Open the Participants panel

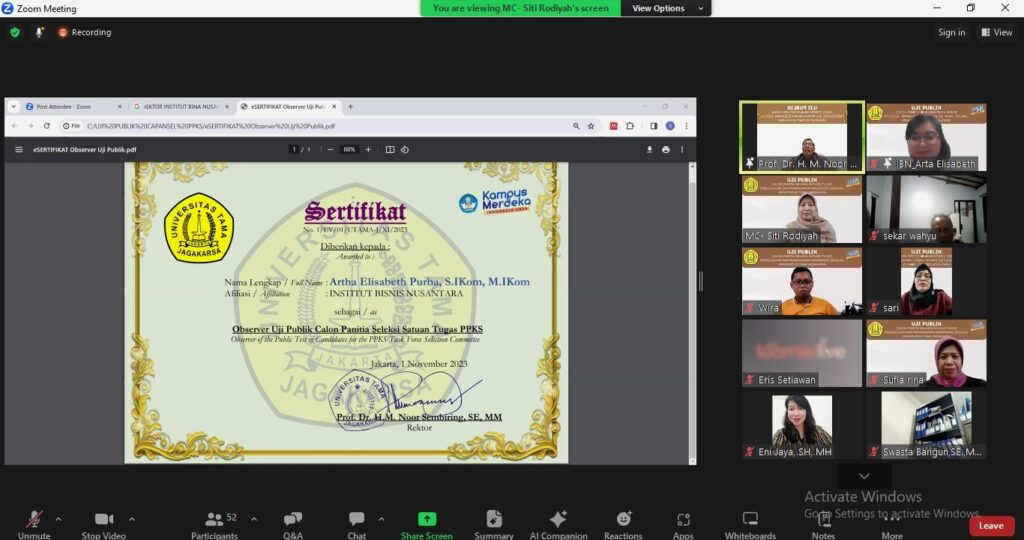(x=214, y=524)
